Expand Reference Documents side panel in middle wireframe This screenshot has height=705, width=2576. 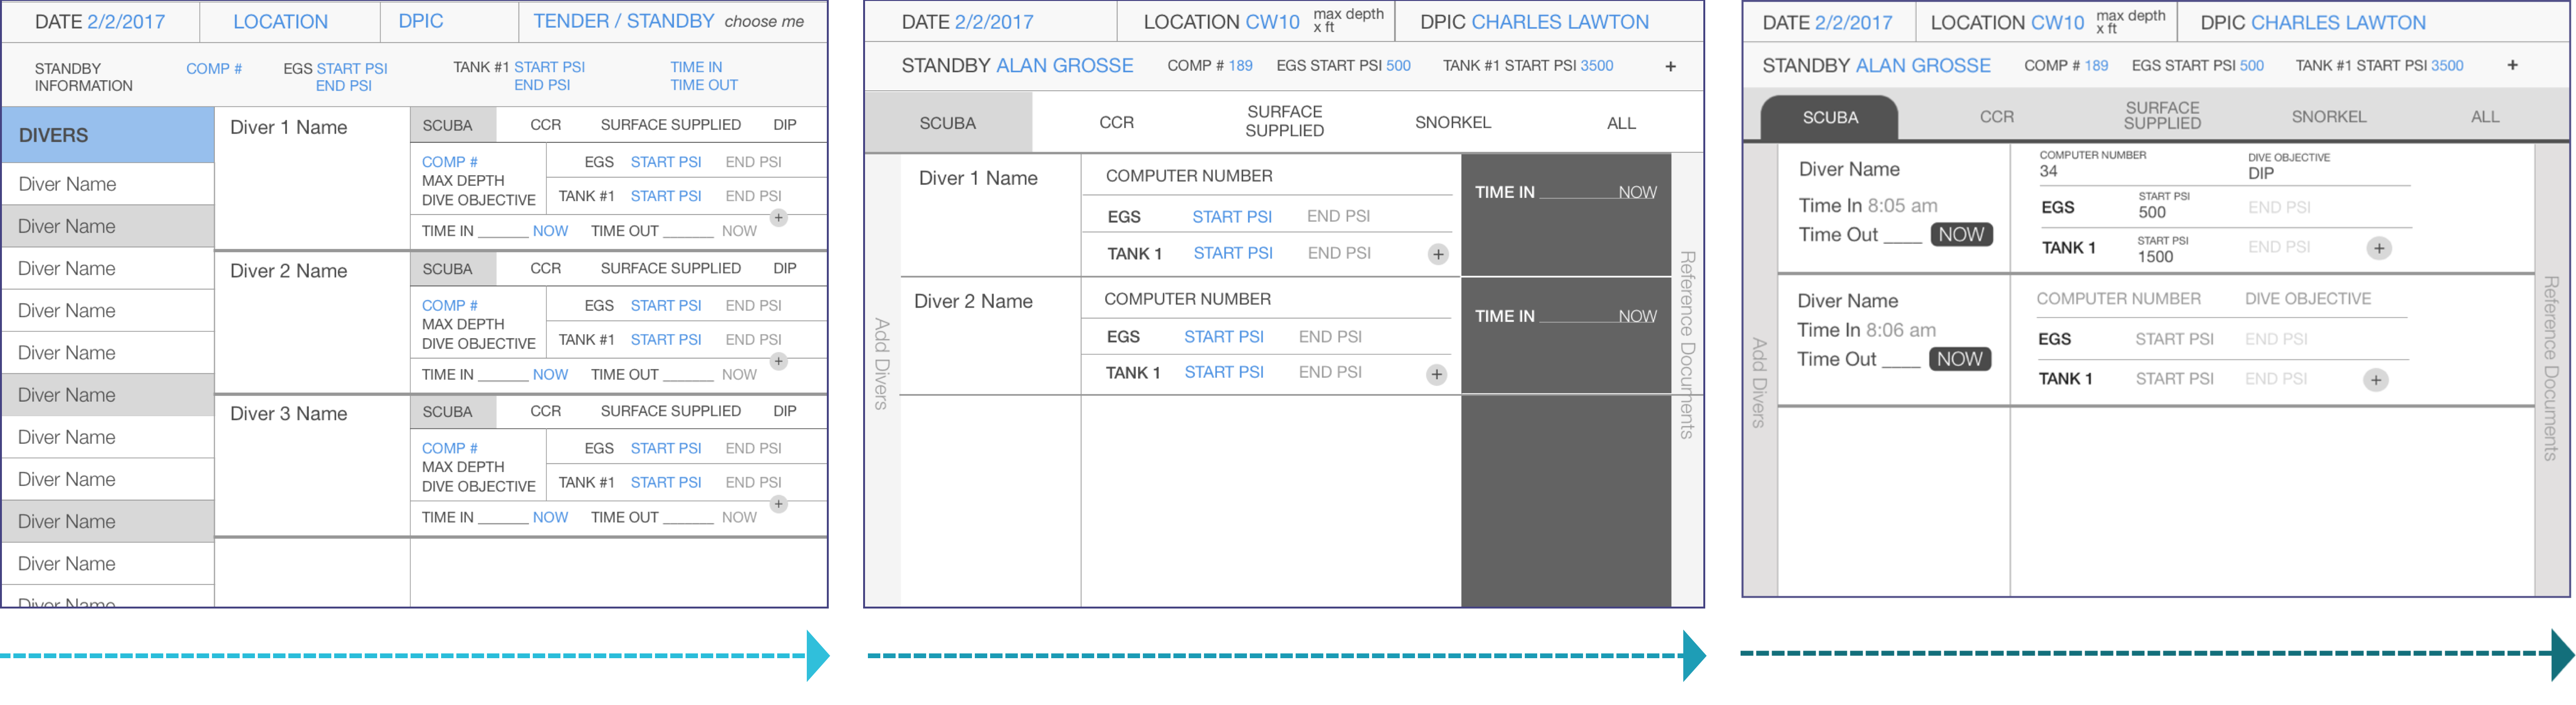coord(1687,344)
